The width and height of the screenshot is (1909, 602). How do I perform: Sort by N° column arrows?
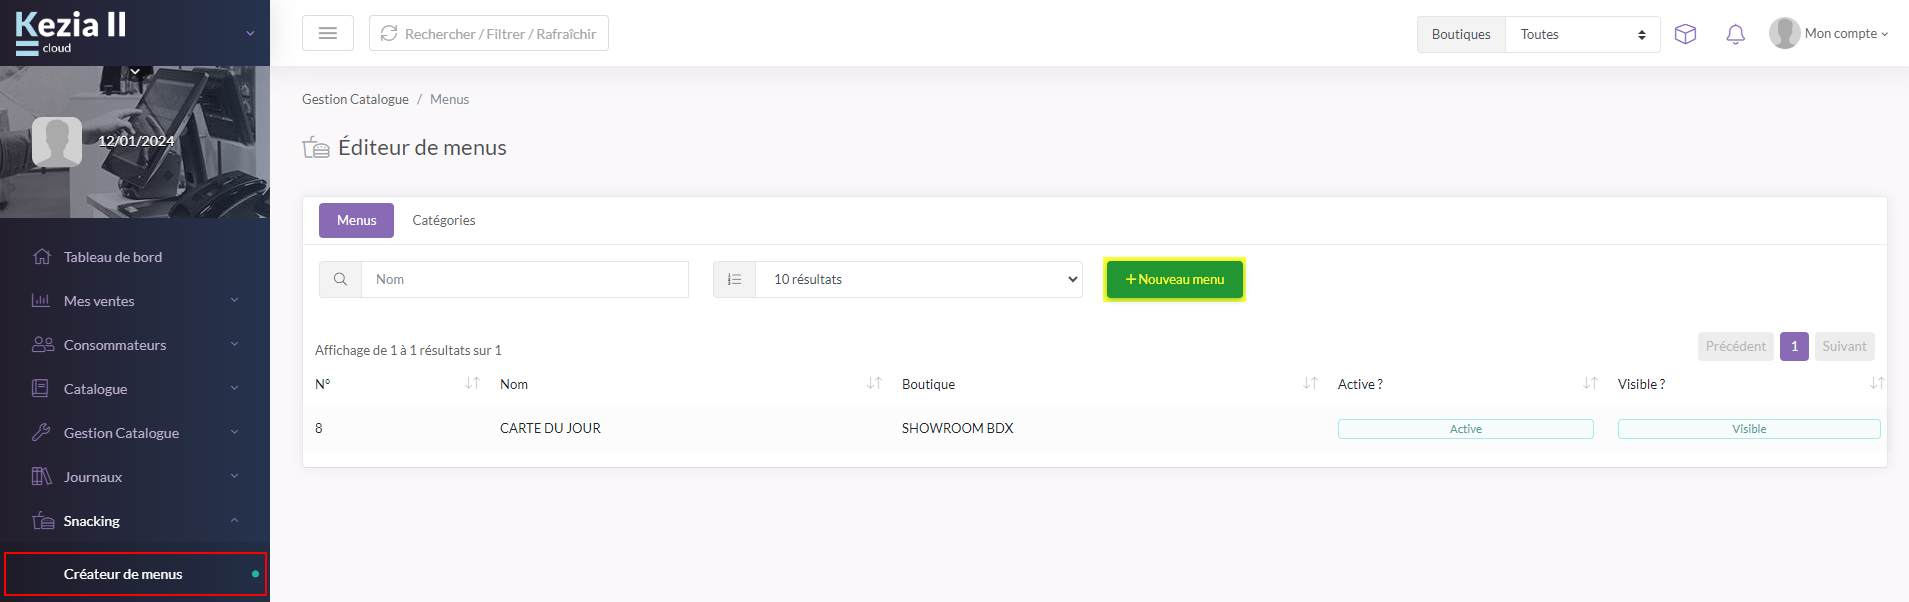tap(472, 384)
